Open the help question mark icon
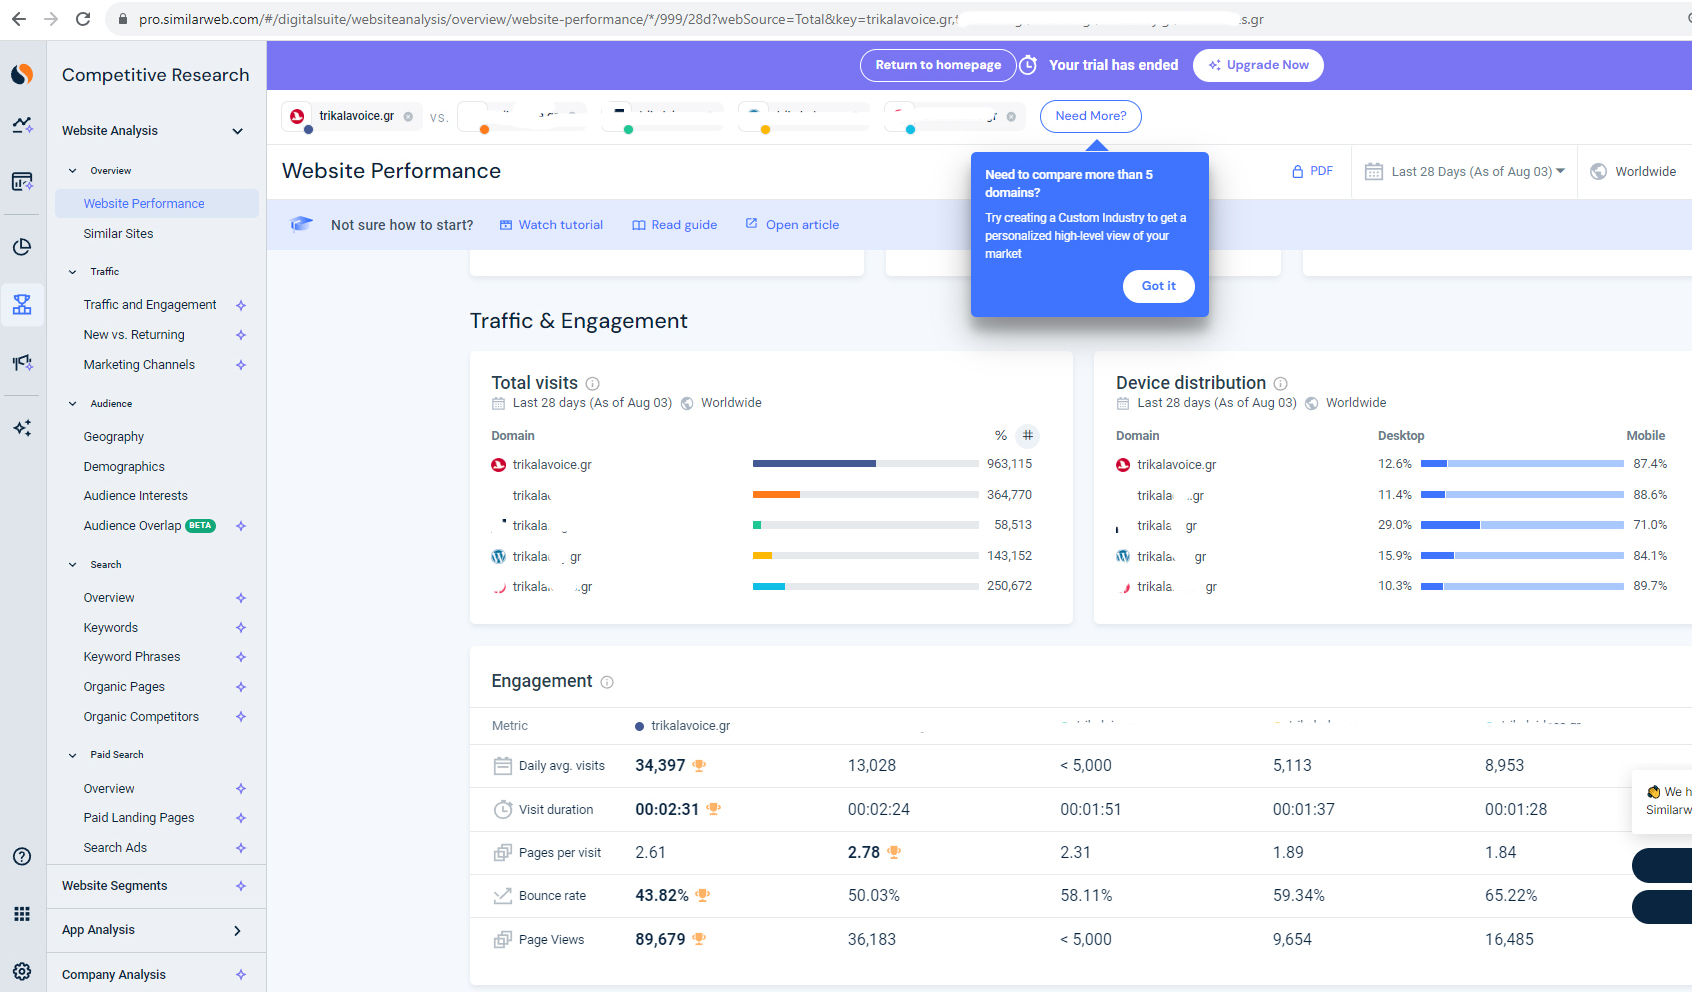 click(22, 857)
